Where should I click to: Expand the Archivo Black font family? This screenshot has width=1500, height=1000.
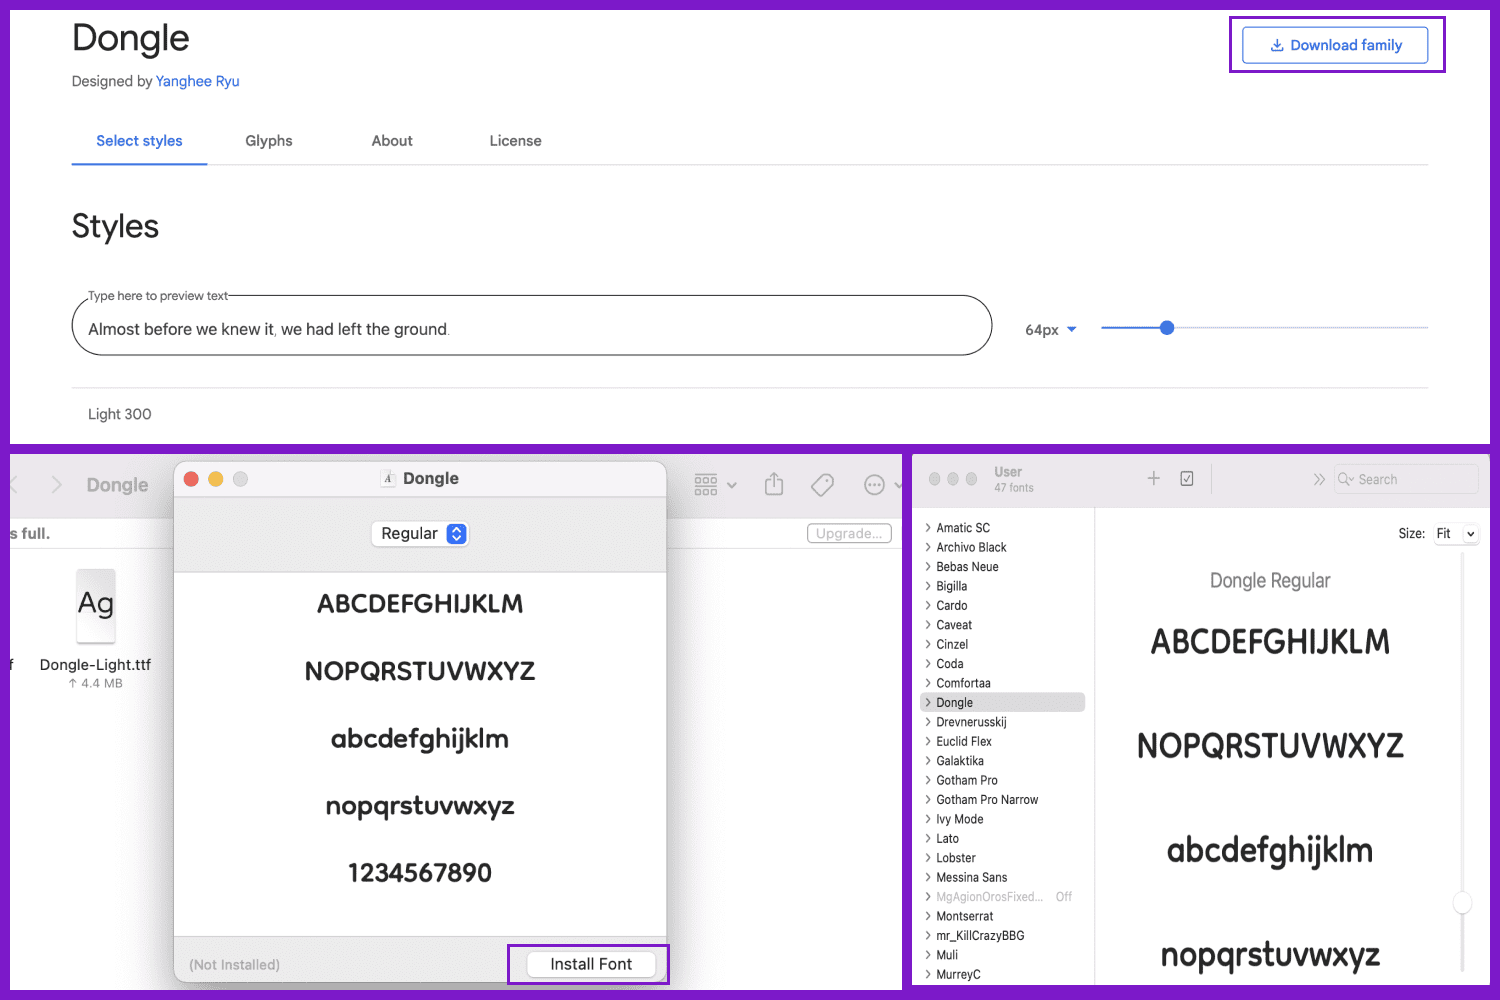point(928,547)
